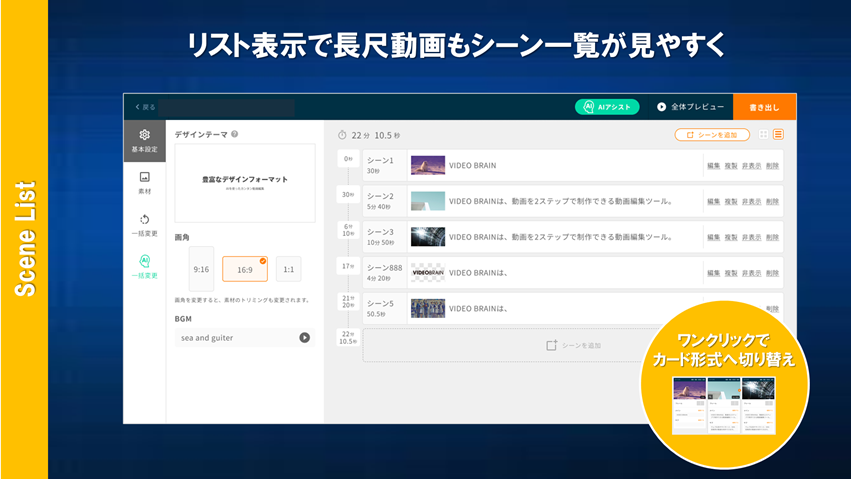Open the デザインテーマ preview thumbnail

click(244, 182)
